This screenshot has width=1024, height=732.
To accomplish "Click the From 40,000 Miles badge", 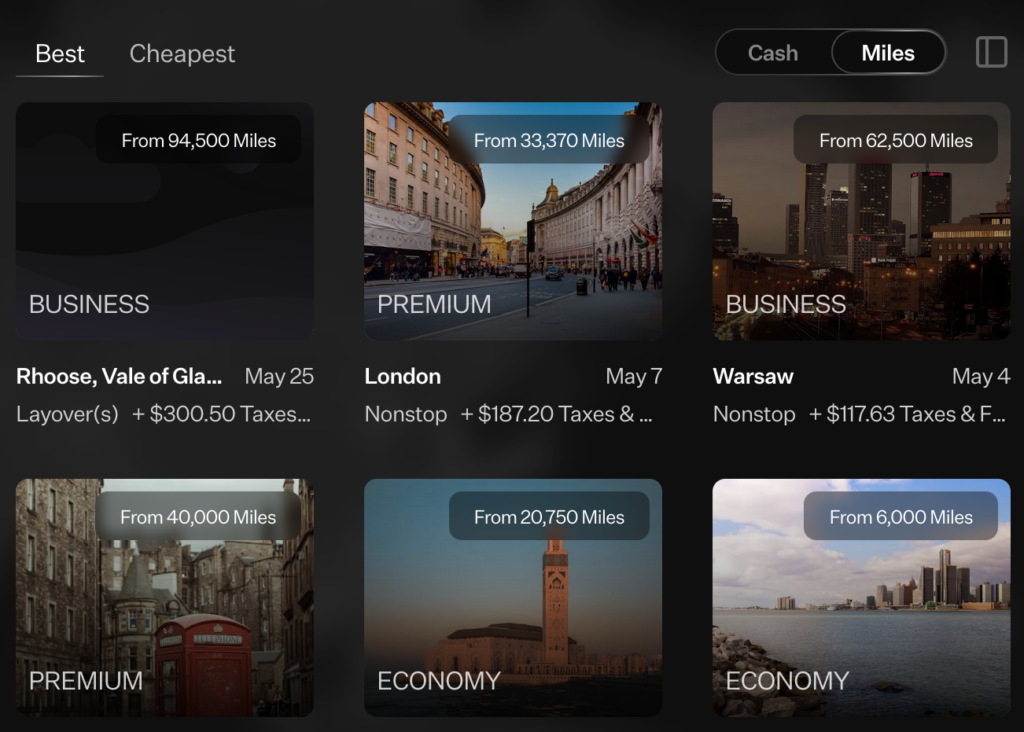I will (x=198, y=517).
